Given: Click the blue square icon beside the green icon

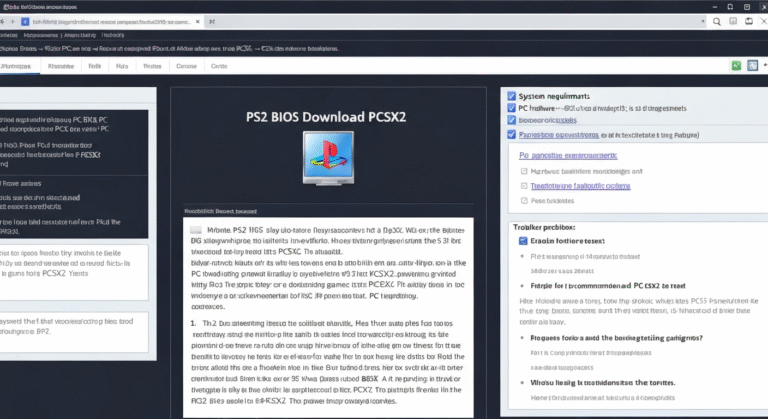Looking at the screenshot, I should [753, 66].
